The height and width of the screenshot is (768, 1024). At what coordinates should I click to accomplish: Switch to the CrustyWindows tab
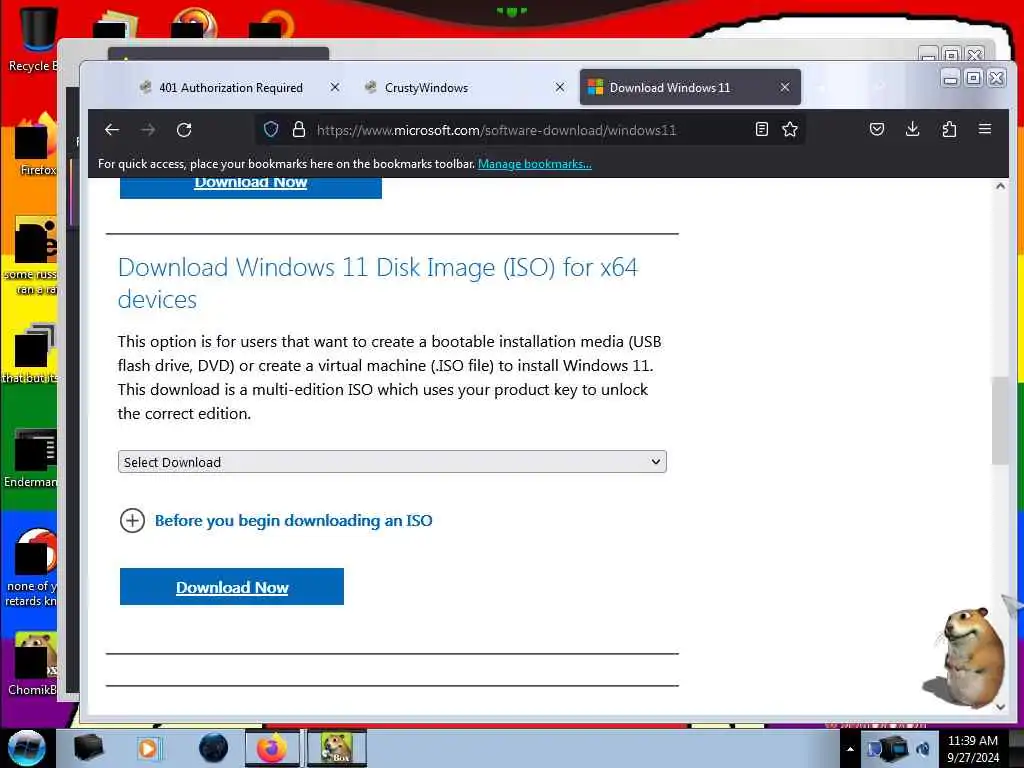[464, 88]
